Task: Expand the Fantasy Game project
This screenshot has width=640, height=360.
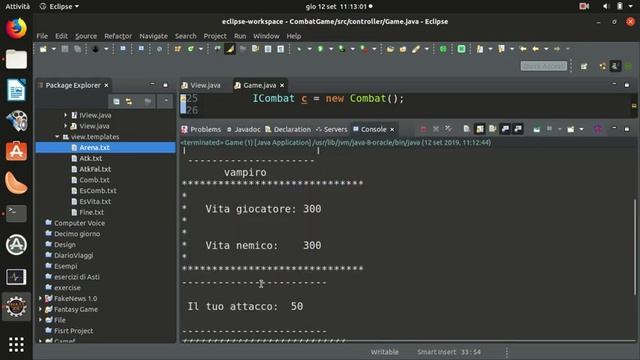Action: [40, 309]
